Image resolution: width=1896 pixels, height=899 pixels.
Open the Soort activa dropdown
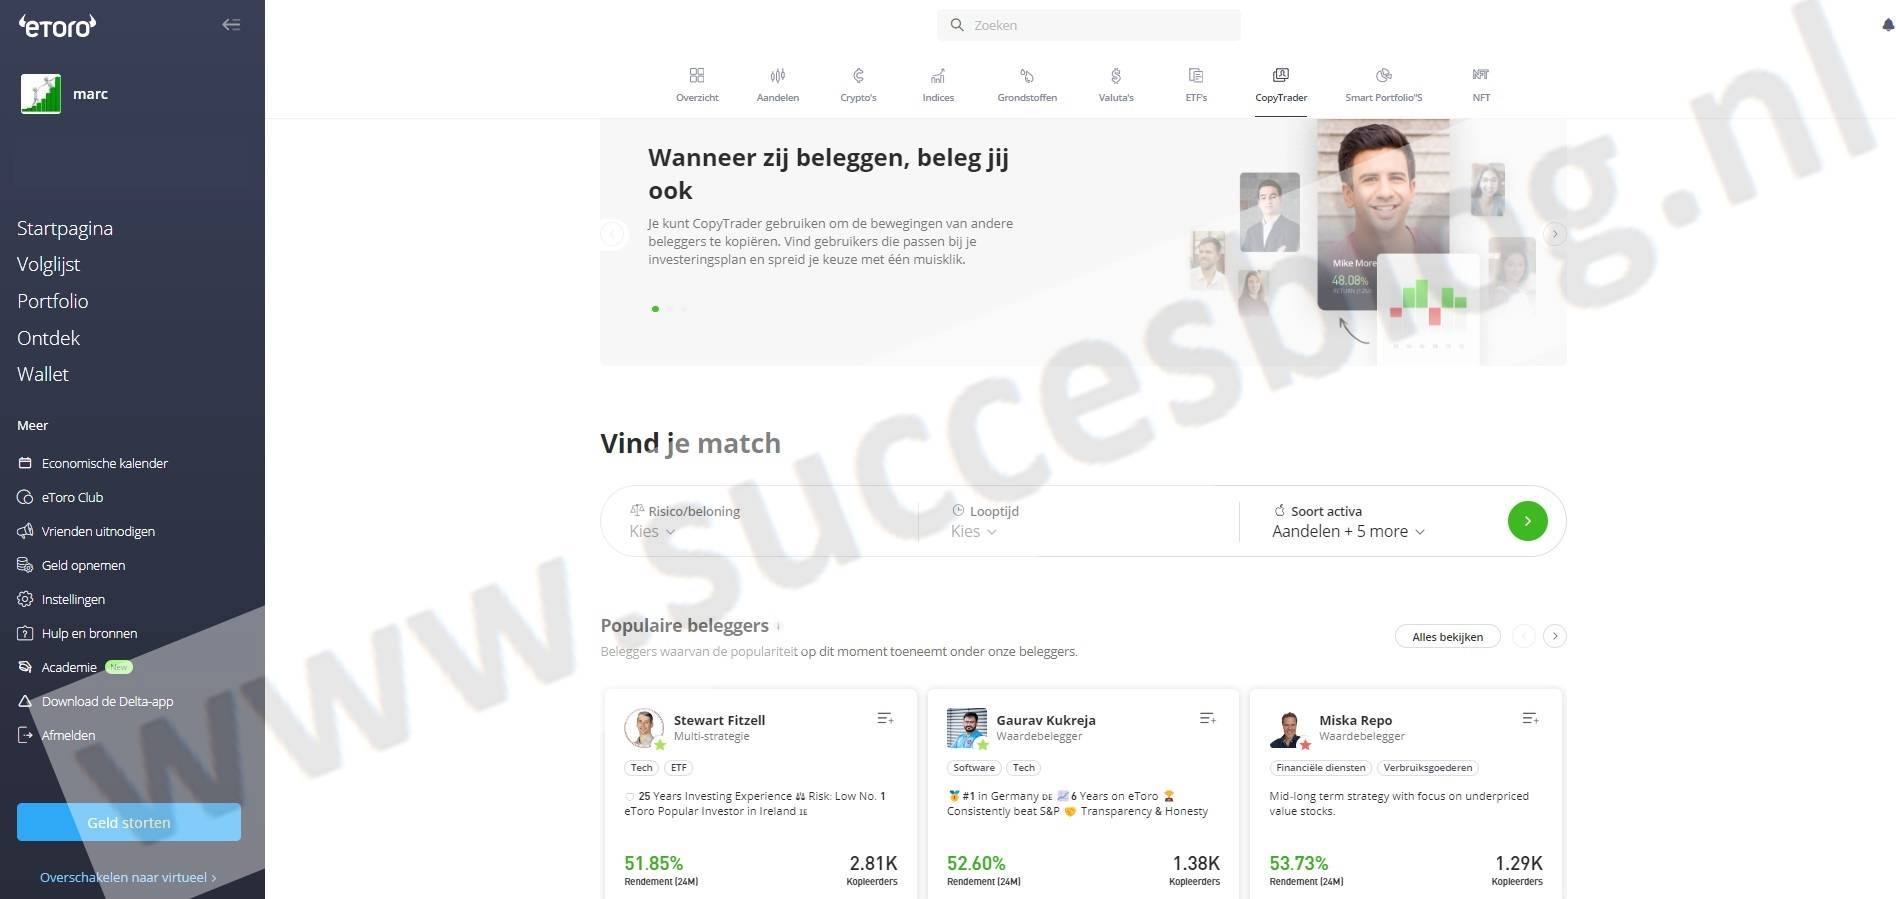(x=1348, y=531)
